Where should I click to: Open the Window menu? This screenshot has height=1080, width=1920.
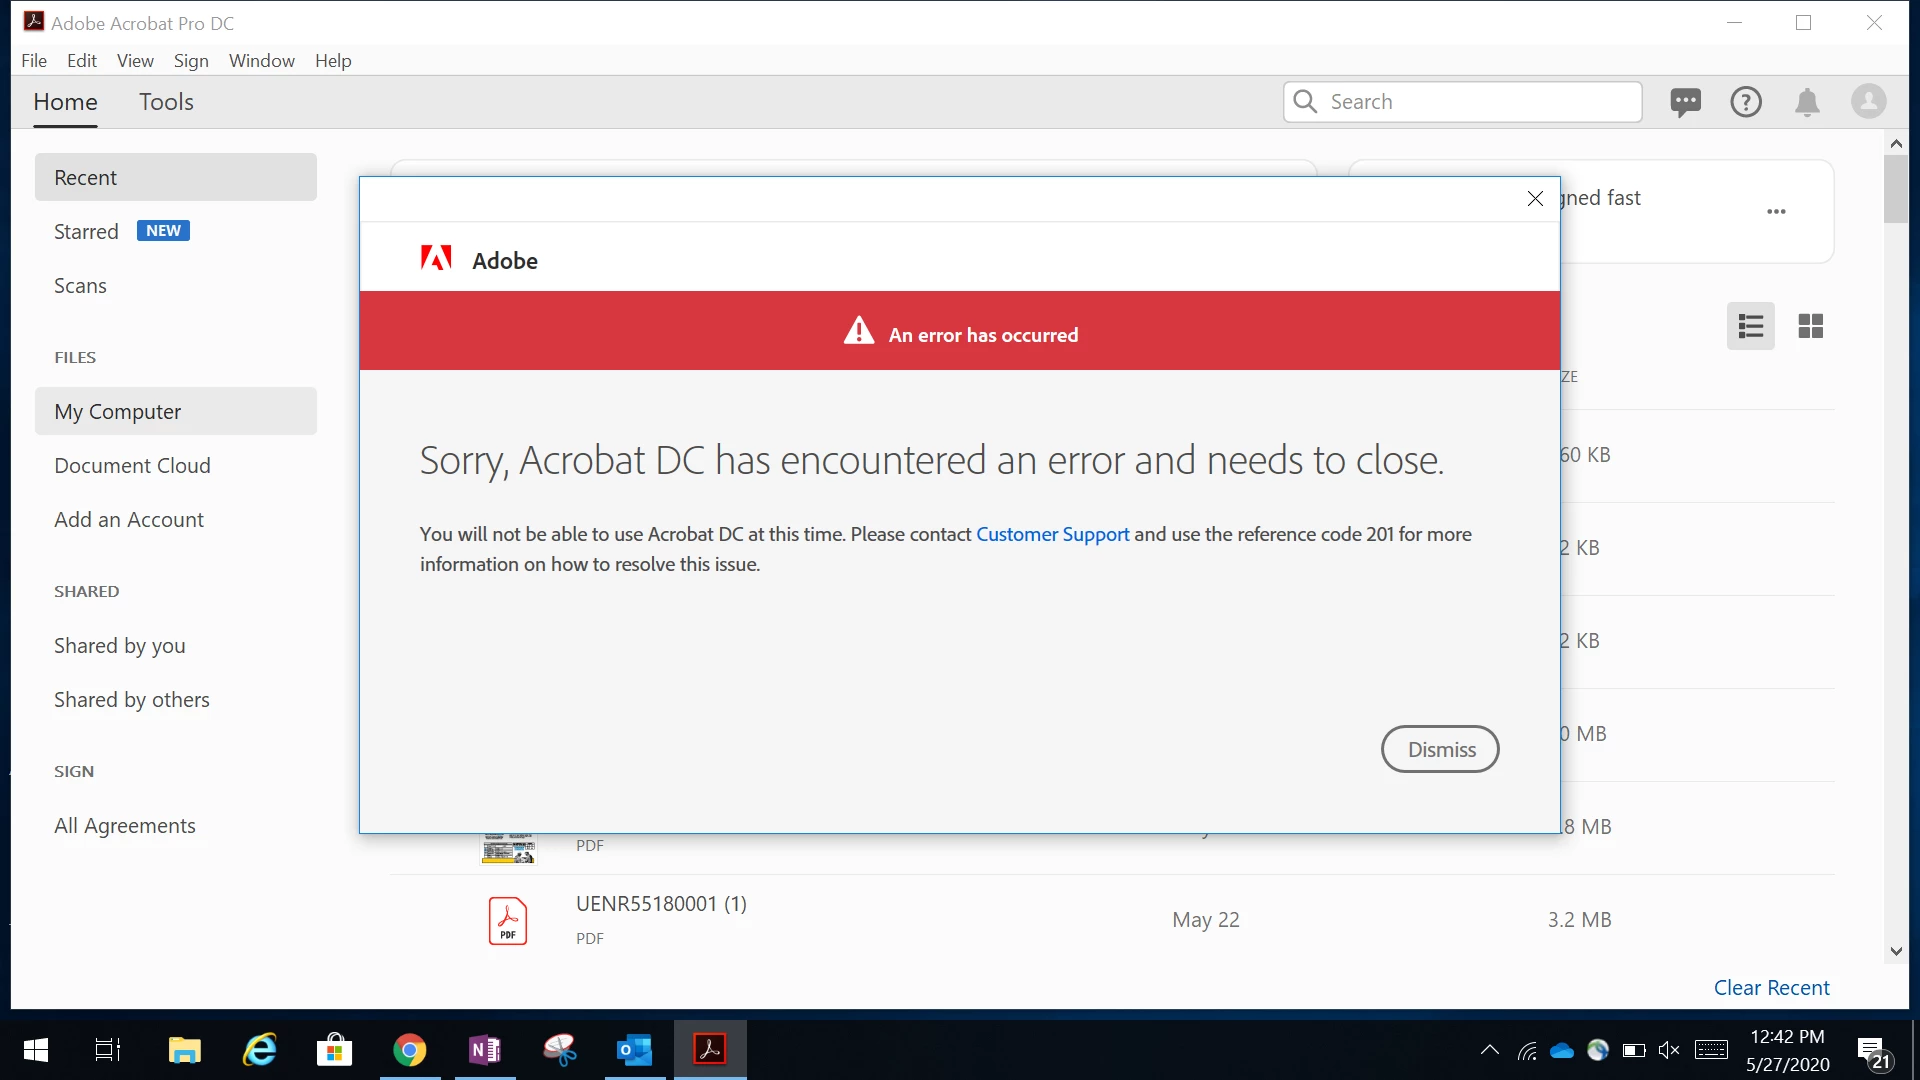coord(261,61)
